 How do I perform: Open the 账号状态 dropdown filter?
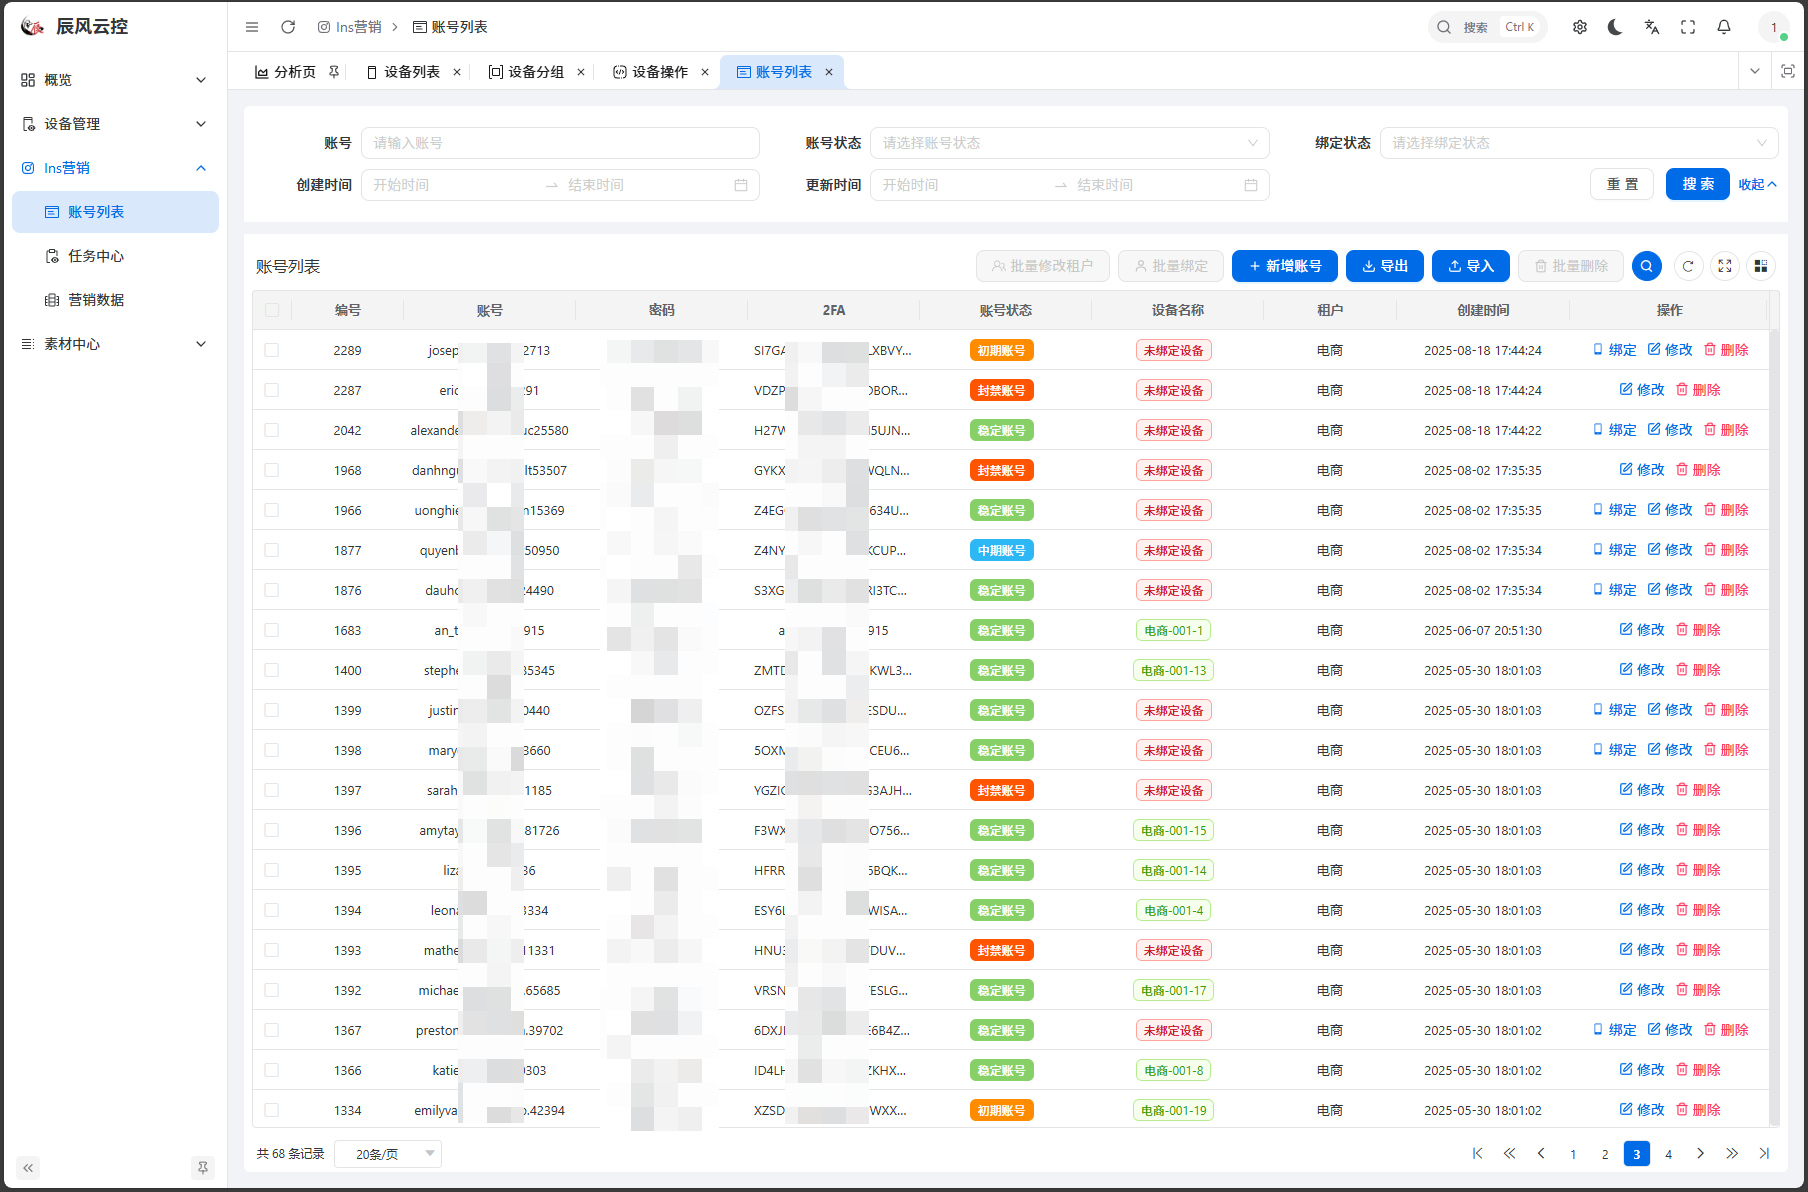coord(1069,143)
